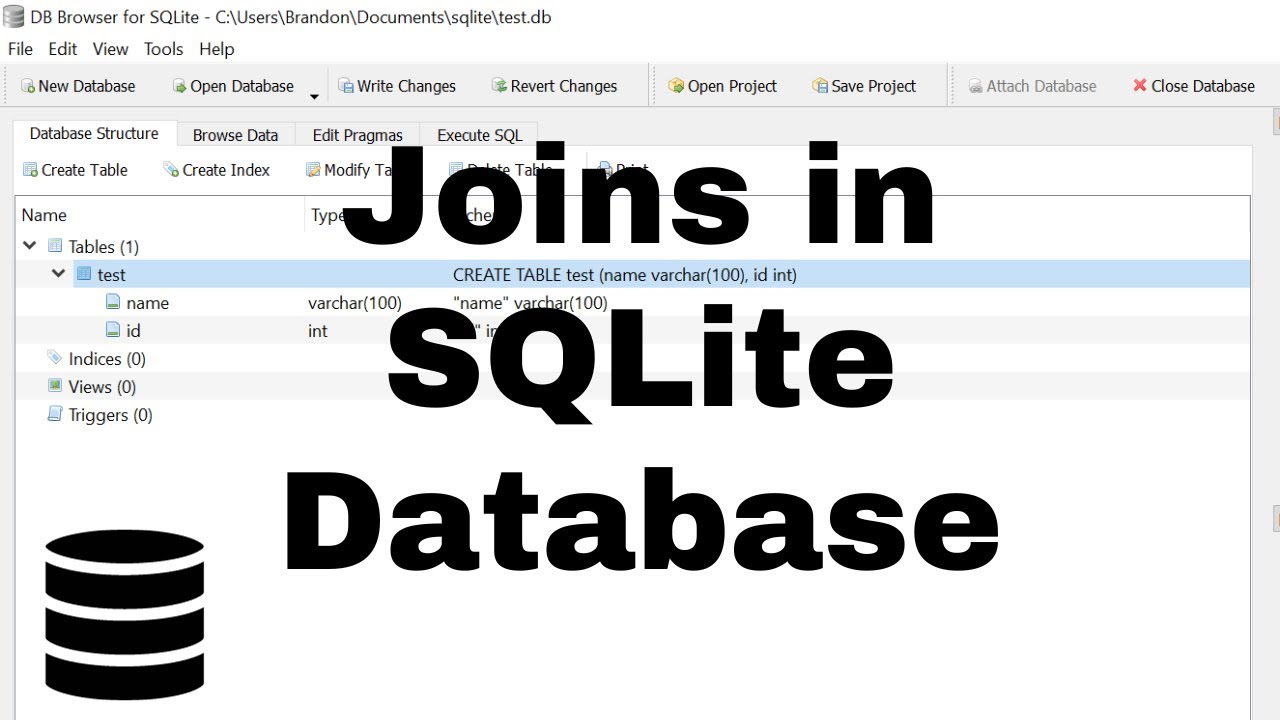1280x720 pixels.
Task: Click Write Changes in the toolbar
Action: 397,86
